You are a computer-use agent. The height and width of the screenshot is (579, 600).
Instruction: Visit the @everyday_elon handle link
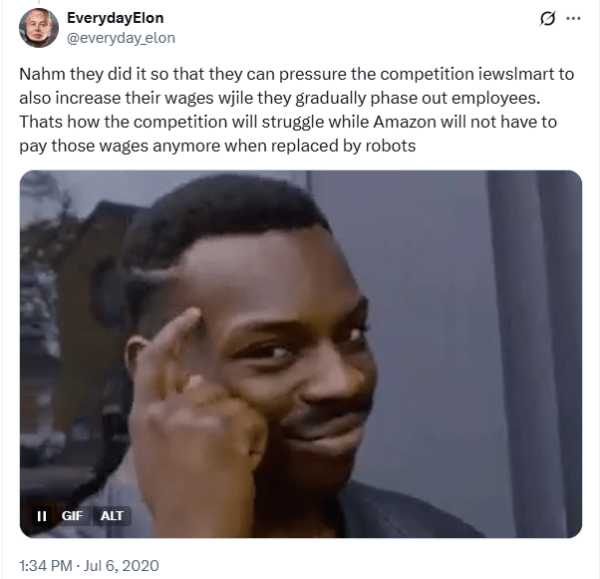[x=121, y=38]
